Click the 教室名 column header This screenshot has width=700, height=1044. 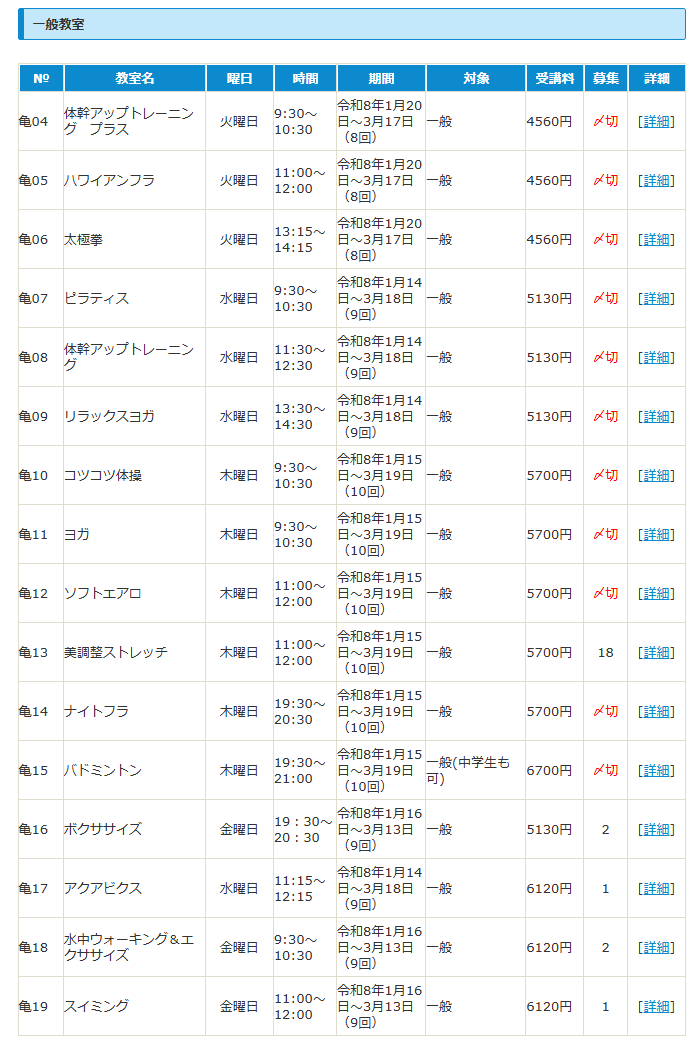(x=135, y=78)
